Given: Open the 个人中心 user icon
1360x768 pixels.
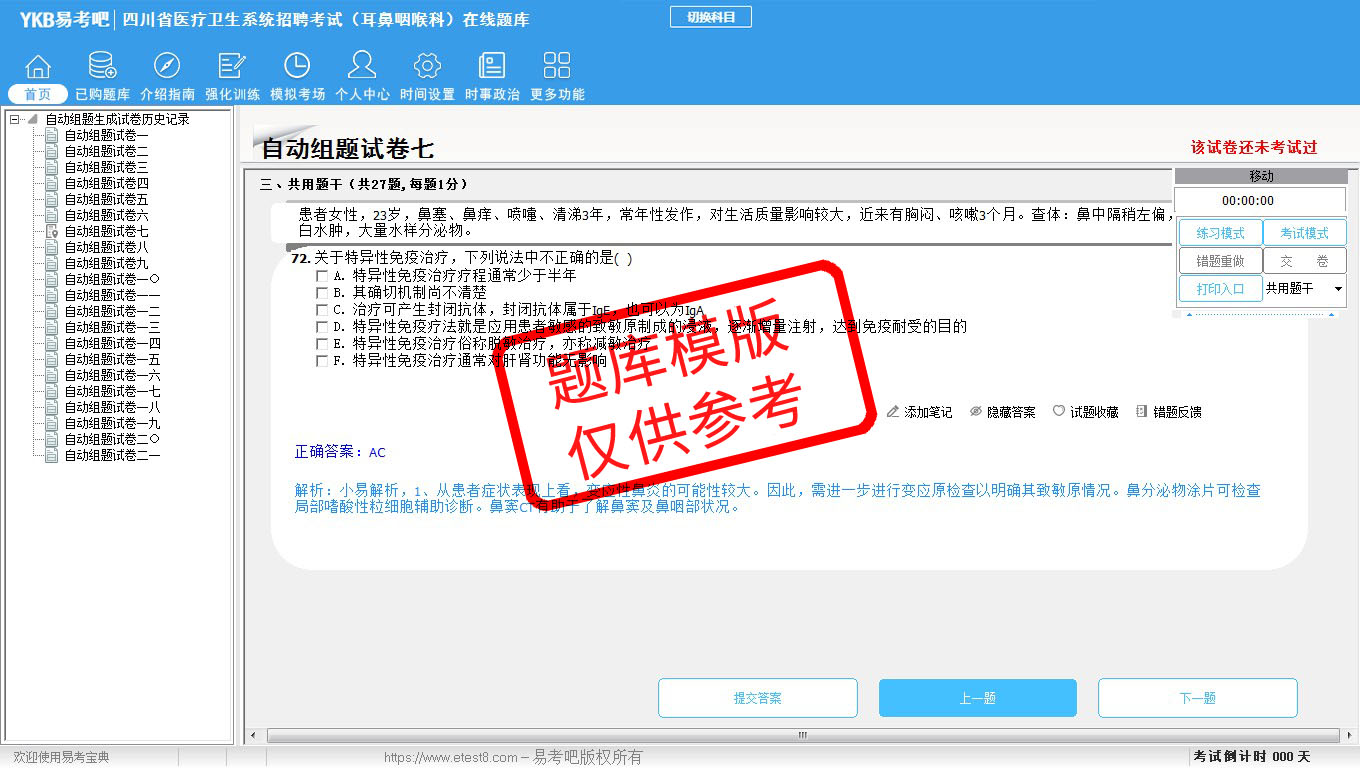Looking at the screenshot, I should (362, 66).
